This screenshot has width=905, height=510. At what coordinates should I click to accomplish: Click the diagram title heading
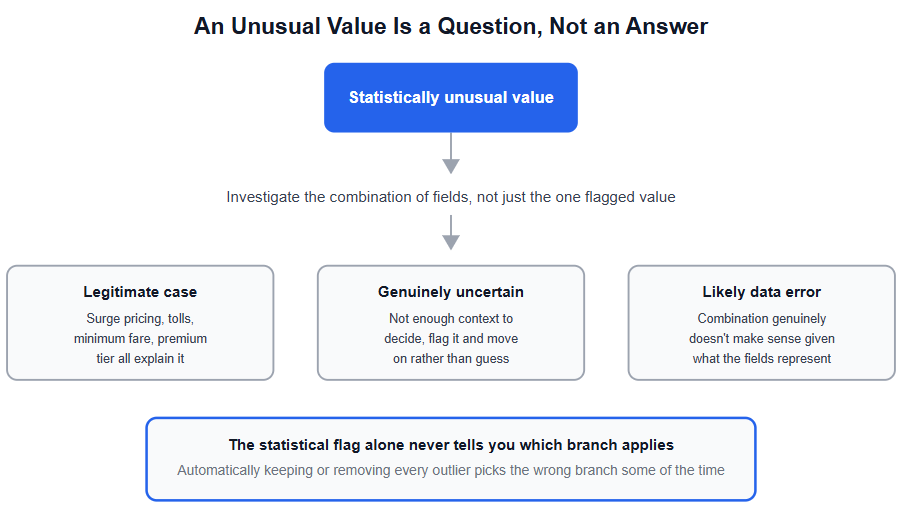coord(451,27)
